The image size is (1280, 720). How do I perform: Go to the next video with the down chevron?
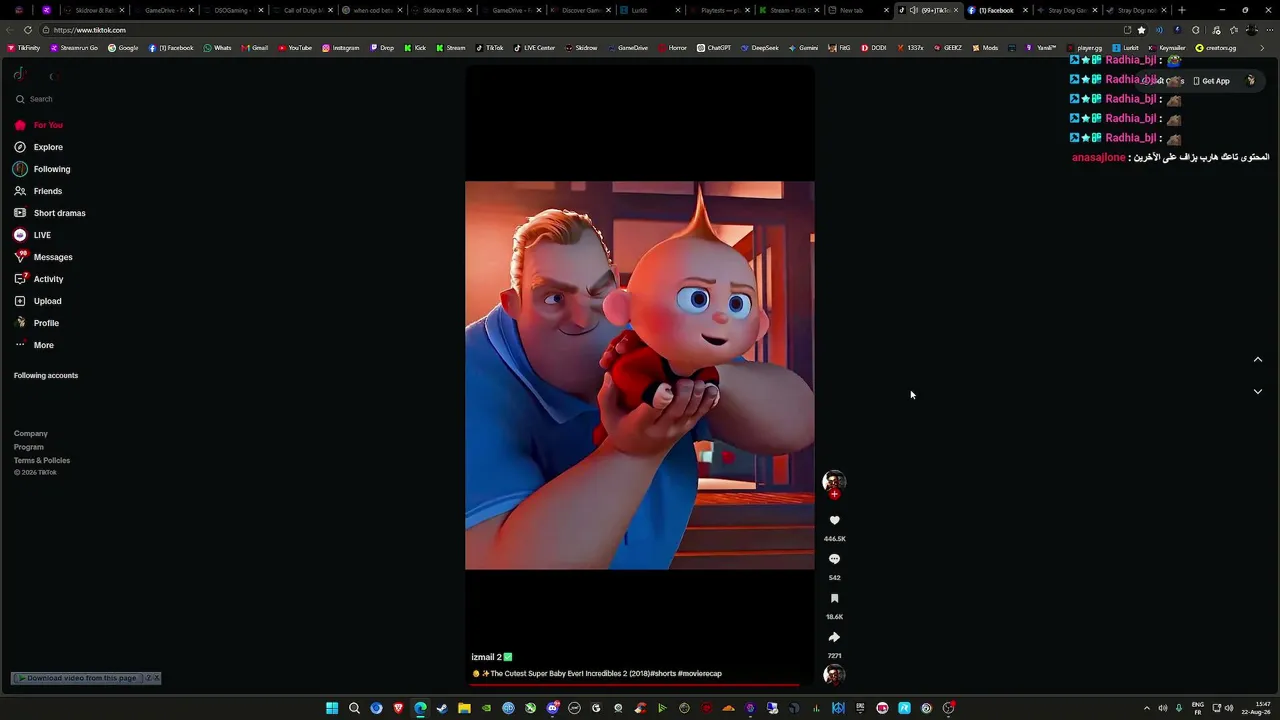(x=1258, y=392)
